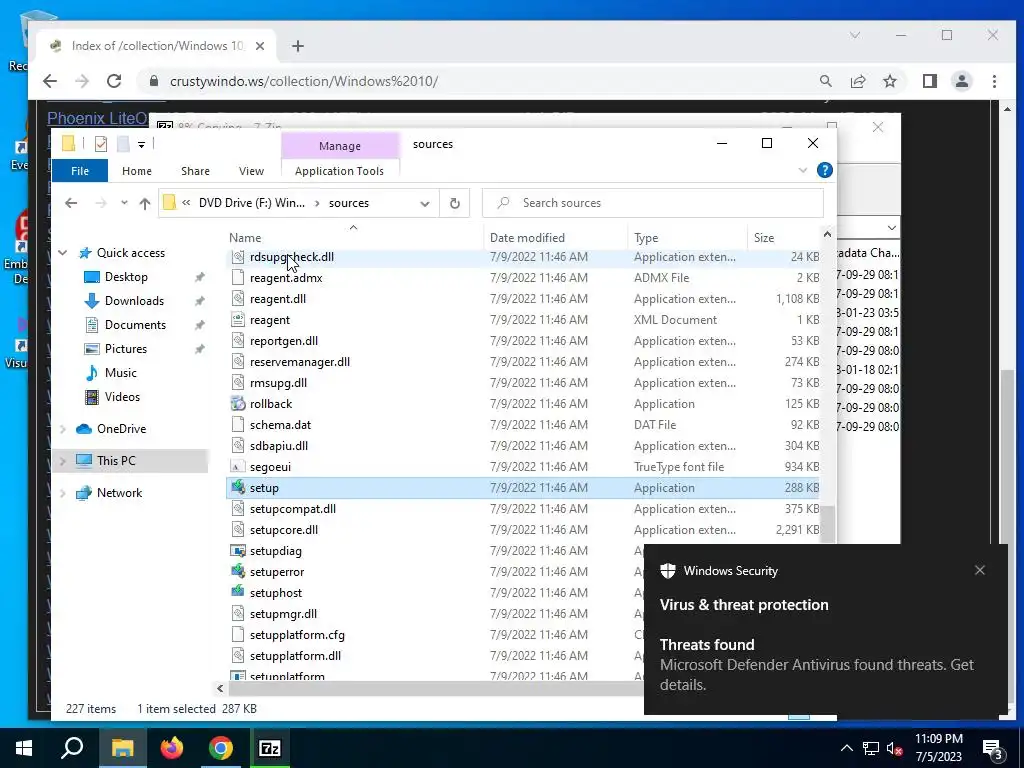Select the setupcore.dll file
Image resolution: width=1024 pixels, height=768 pixels.
(283, 530)
